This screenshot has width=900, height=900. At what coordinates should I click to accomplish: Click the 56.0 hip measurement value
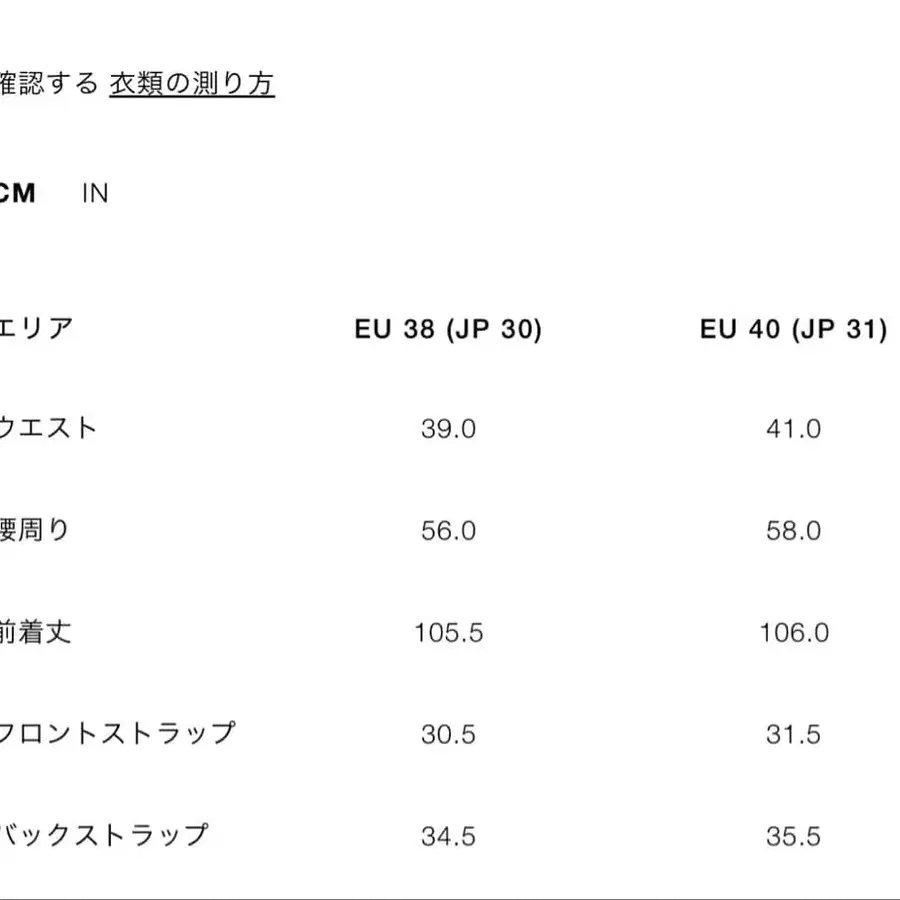[450, 530]
